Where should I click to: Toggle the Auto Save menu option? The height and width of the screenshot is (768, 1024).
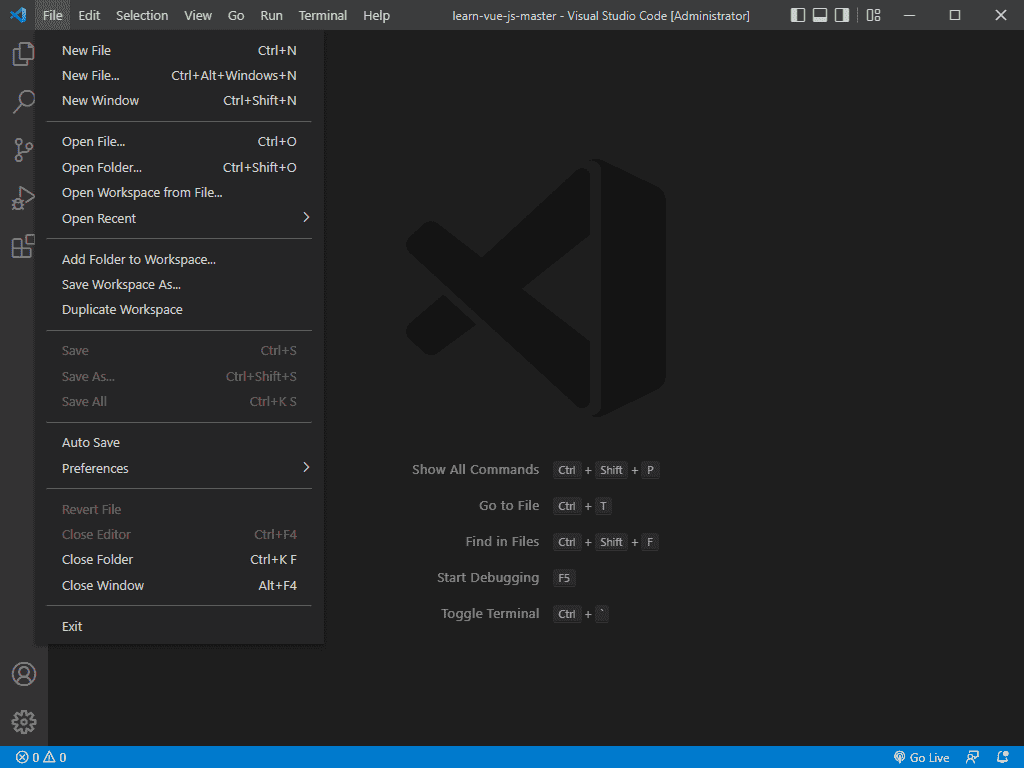click(x=179, y=442)
